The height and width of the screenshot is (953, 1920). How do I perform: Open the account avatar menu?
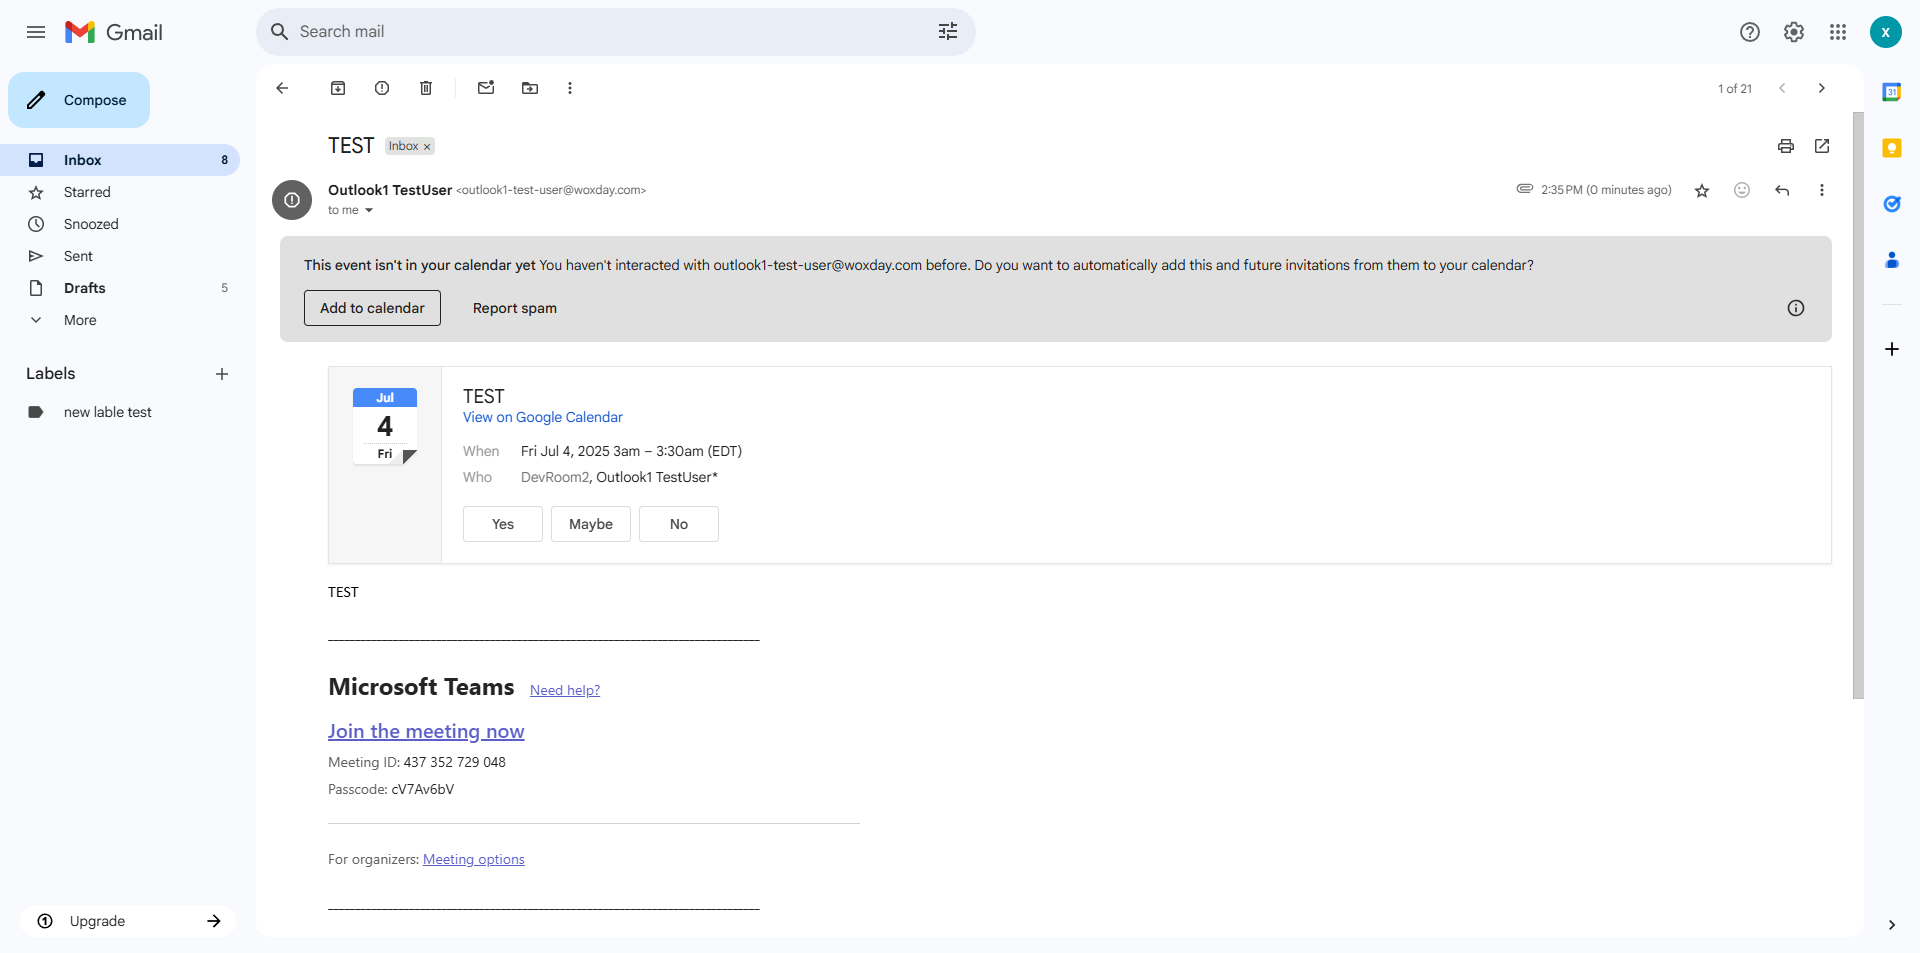(1886, 32)
